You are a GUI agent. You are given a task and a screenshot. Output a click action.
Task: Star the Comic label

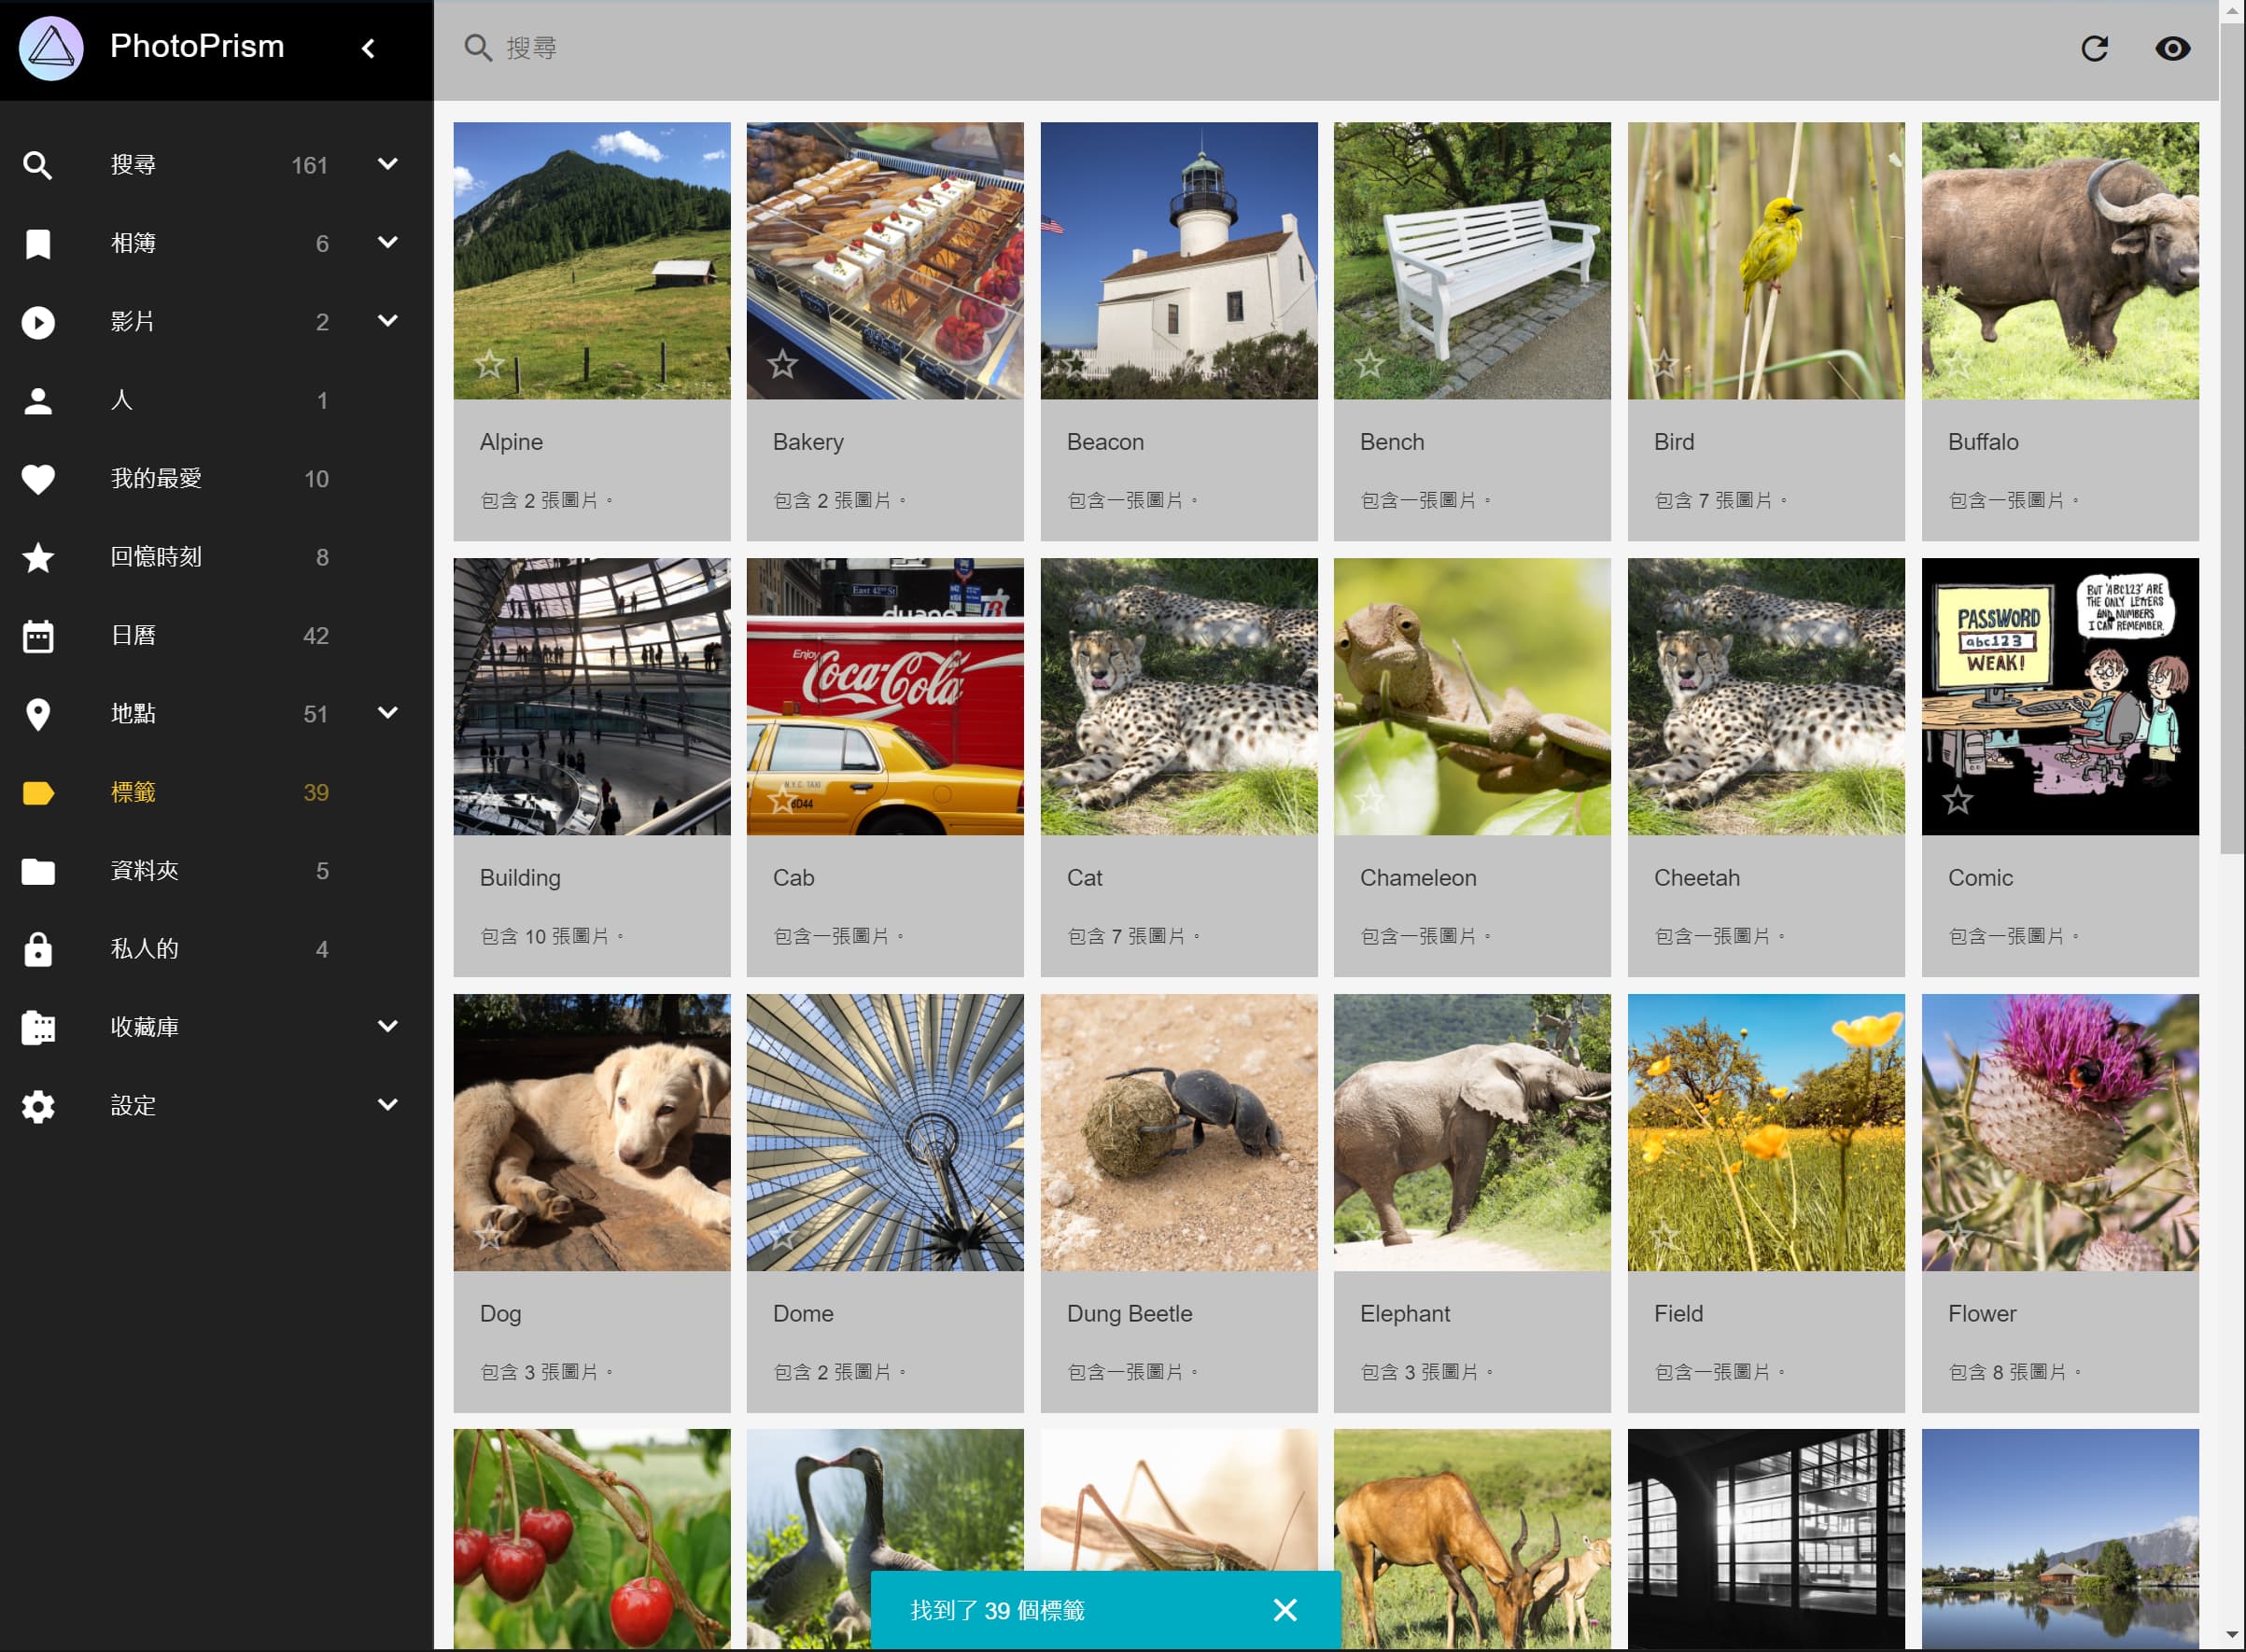[1957, 800]
